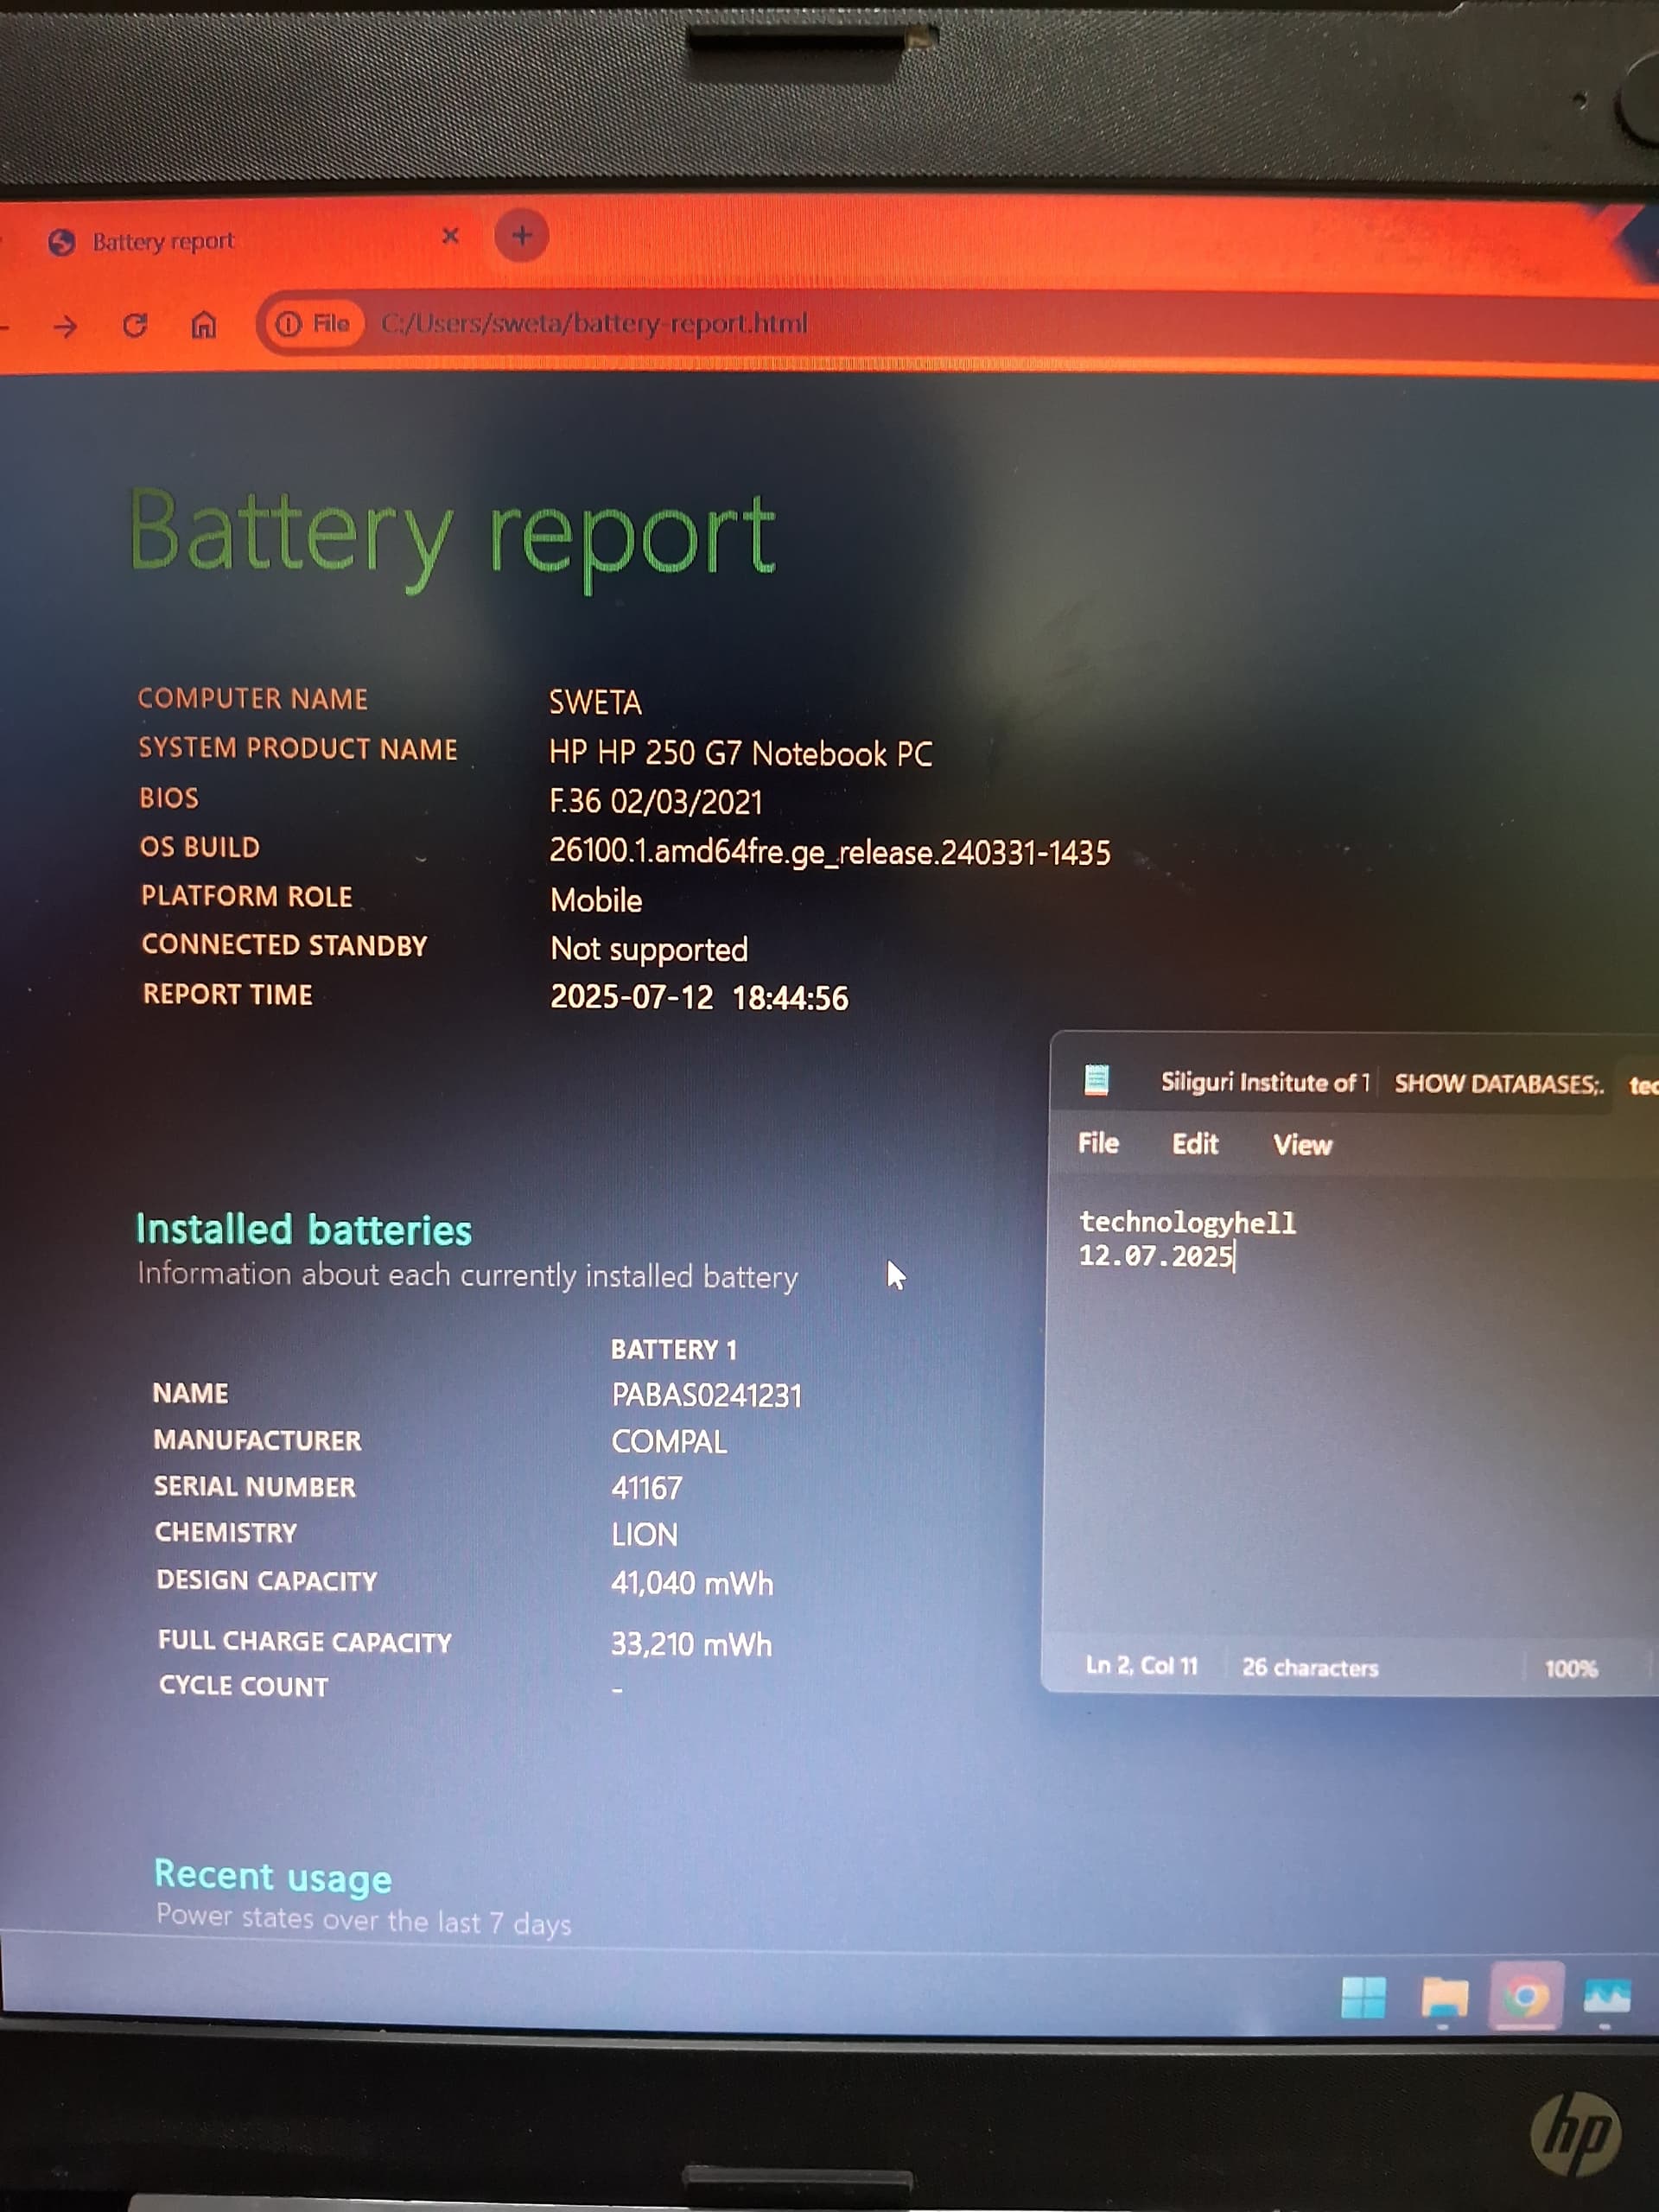Click the Mobile platform role value
1659x2212 pixels.
(x=596, y=900)
